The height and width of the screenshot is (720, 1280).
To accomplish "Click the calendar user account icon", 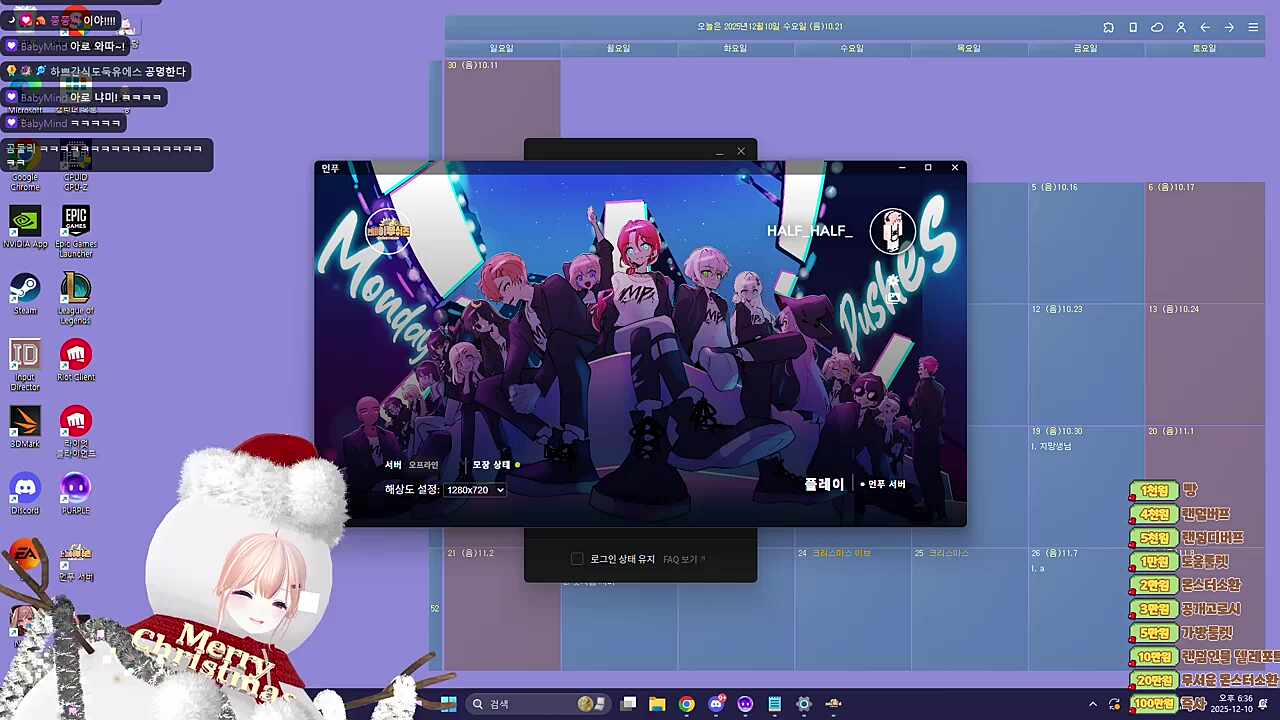I will click(1181, 27).
